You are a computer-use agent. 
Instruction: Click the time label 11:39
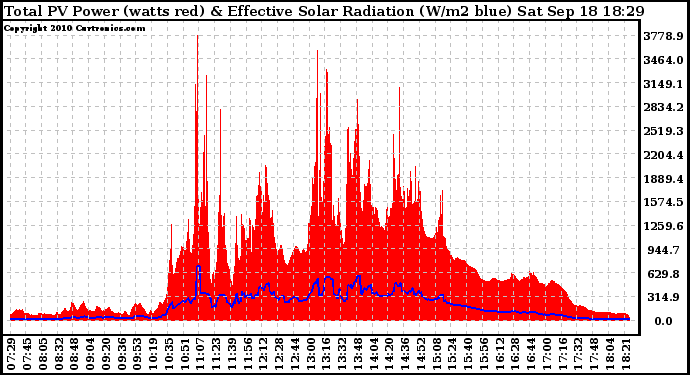click(232, 354)
